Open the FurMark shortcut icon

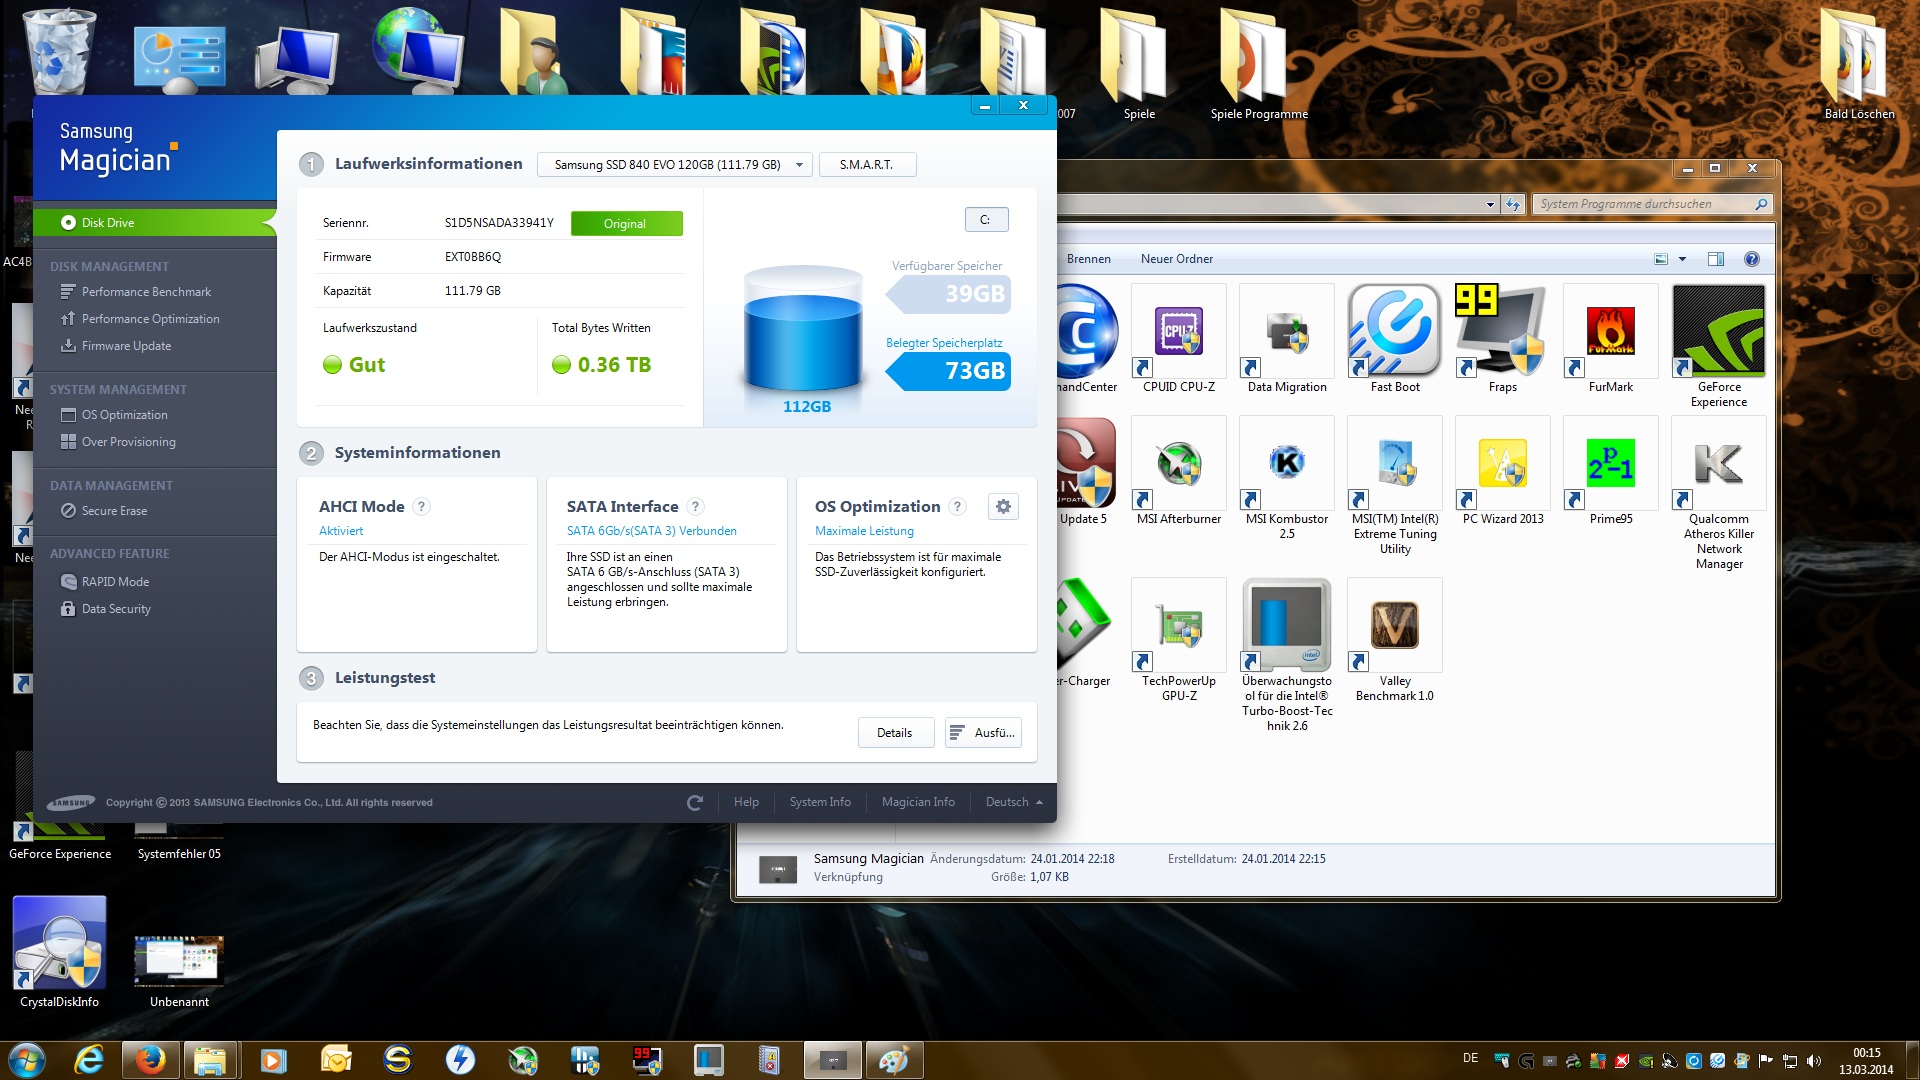(1610, 332)
